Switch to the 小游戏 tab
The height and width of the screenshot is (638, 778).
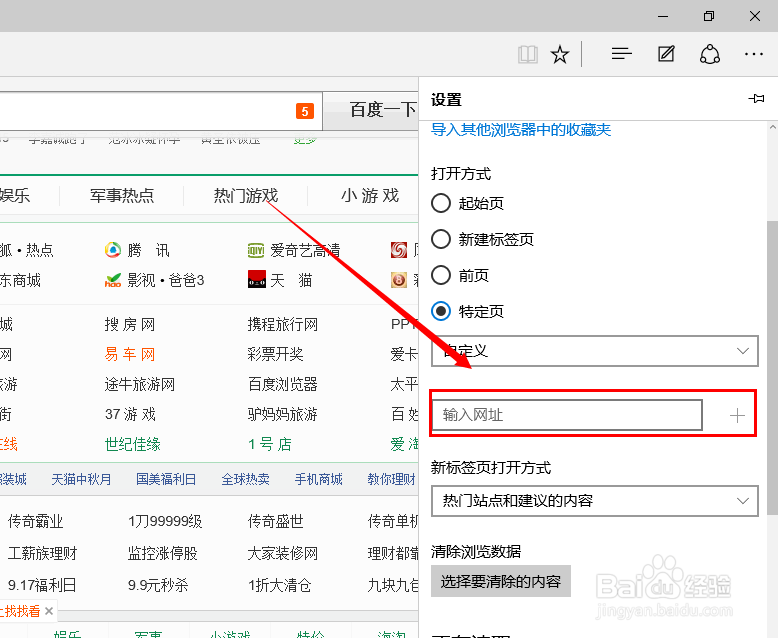point(370,195)
